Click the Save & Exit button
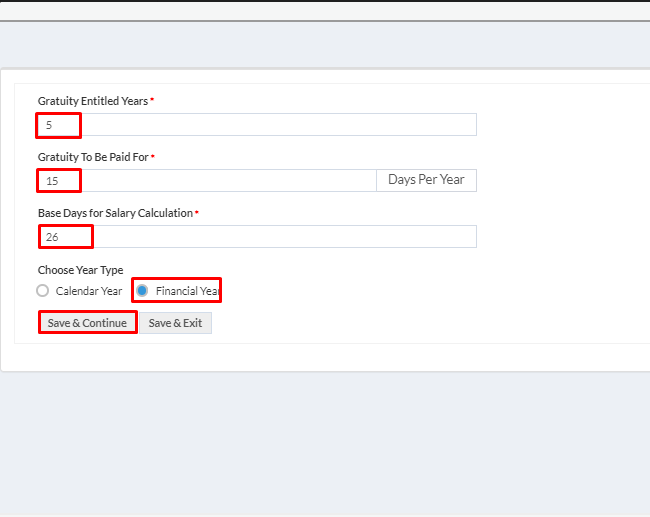 175,323
